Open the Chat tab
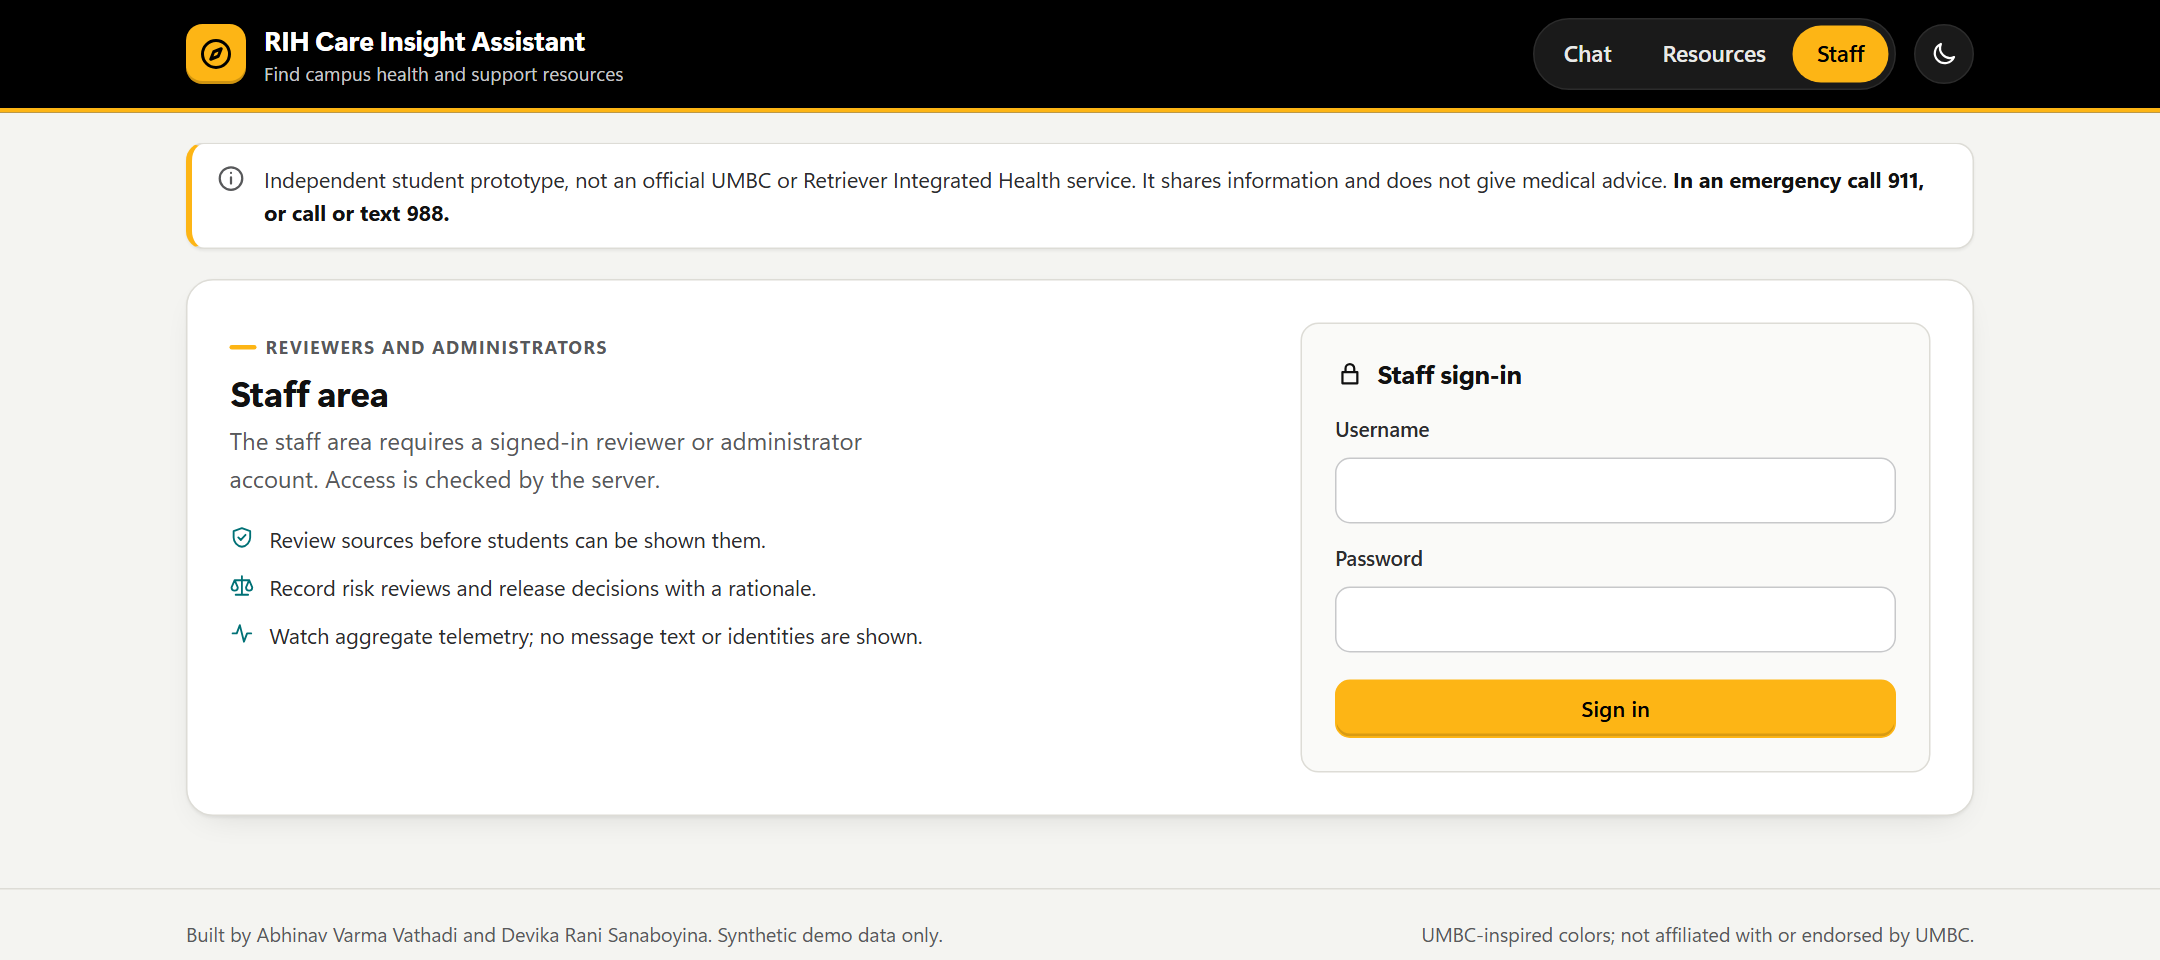 [1587, 54]
